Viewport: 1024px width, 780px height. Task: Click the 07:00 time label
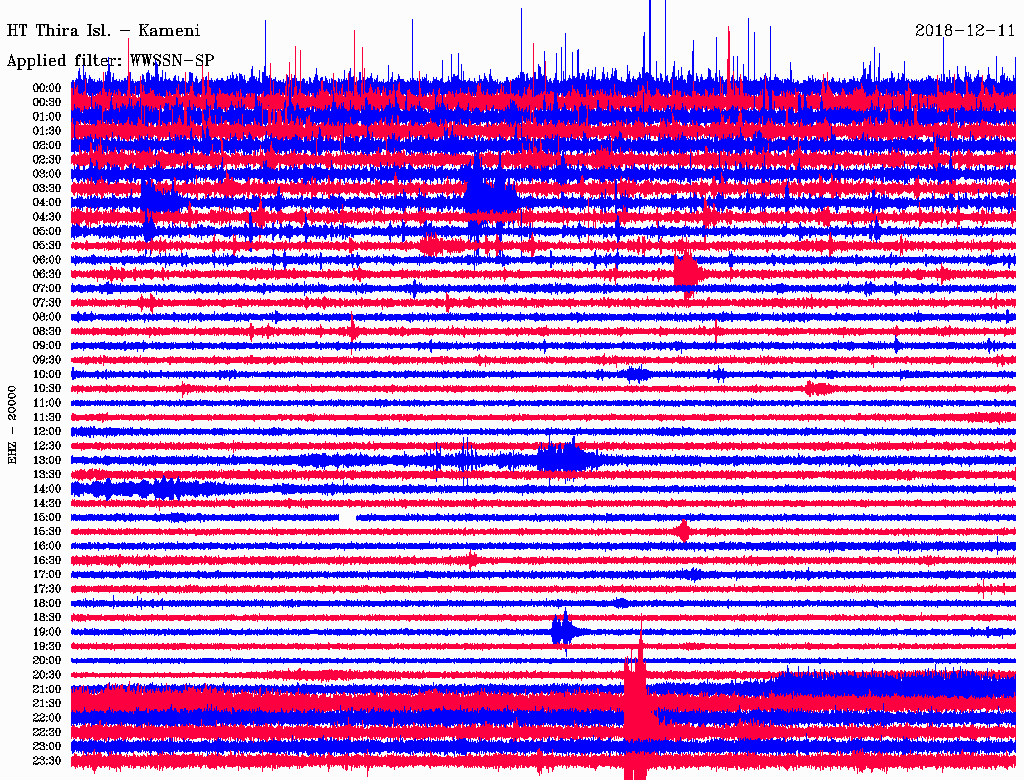(47, 288)
